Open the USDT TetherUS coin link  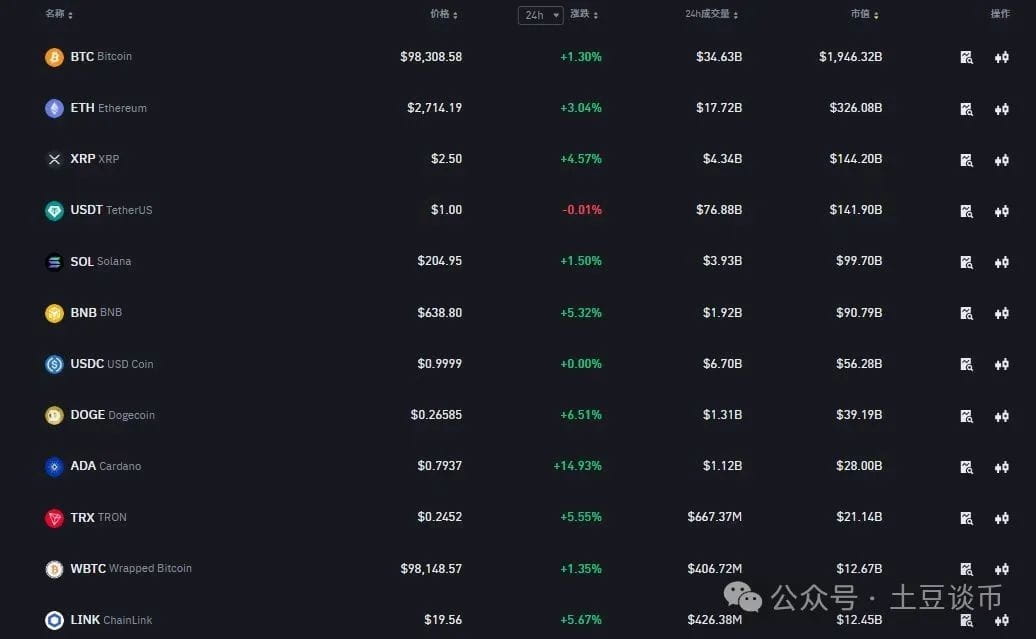[x=111, y=210]
